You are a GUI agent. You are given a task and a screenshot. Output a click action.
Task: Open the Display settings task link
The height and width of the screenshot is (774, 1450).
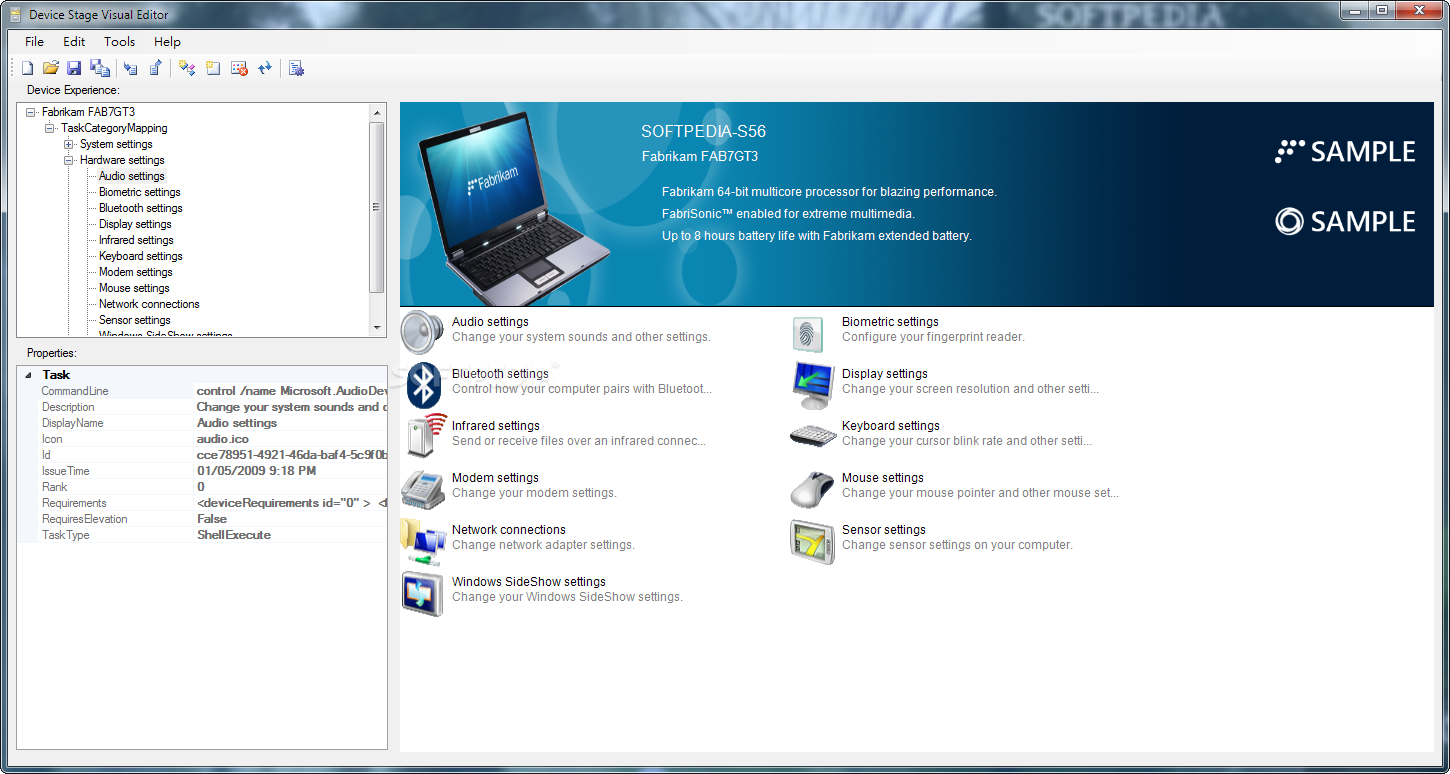pyautogui.click(x=885, y=374)
